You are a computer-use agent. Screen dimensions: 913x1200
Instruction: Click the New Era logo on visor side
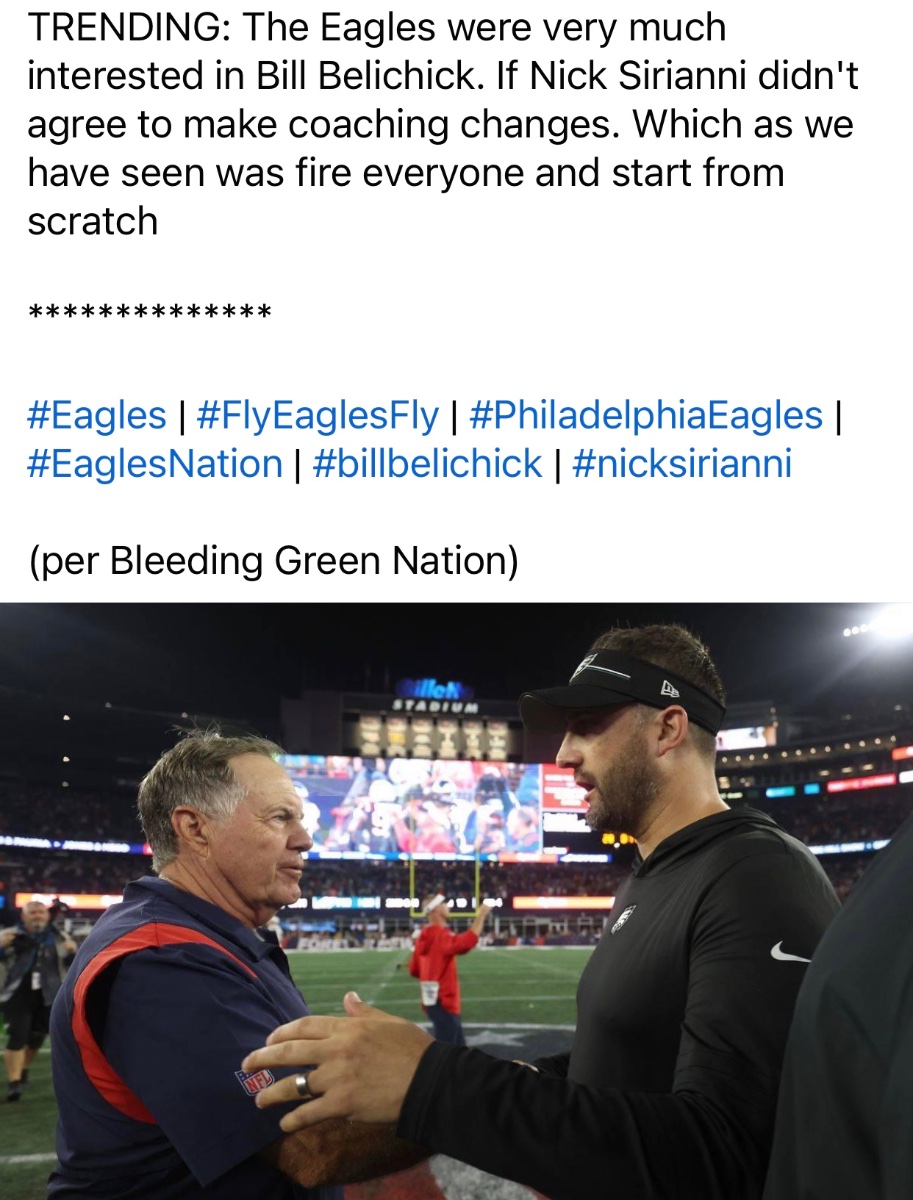point(669,687)
